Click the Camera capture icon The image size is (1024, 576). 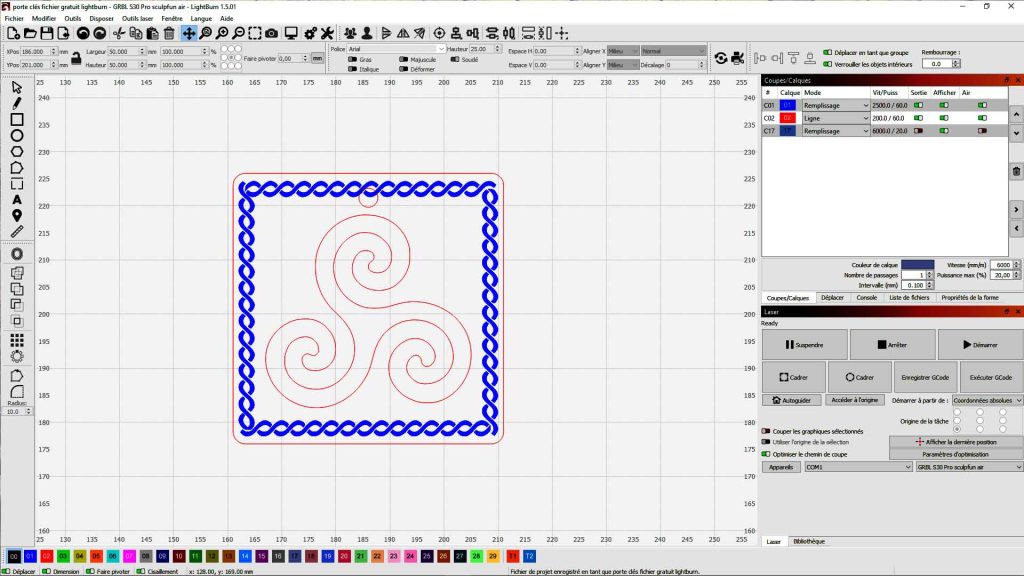pyautogui.click(x=272, y=33)
